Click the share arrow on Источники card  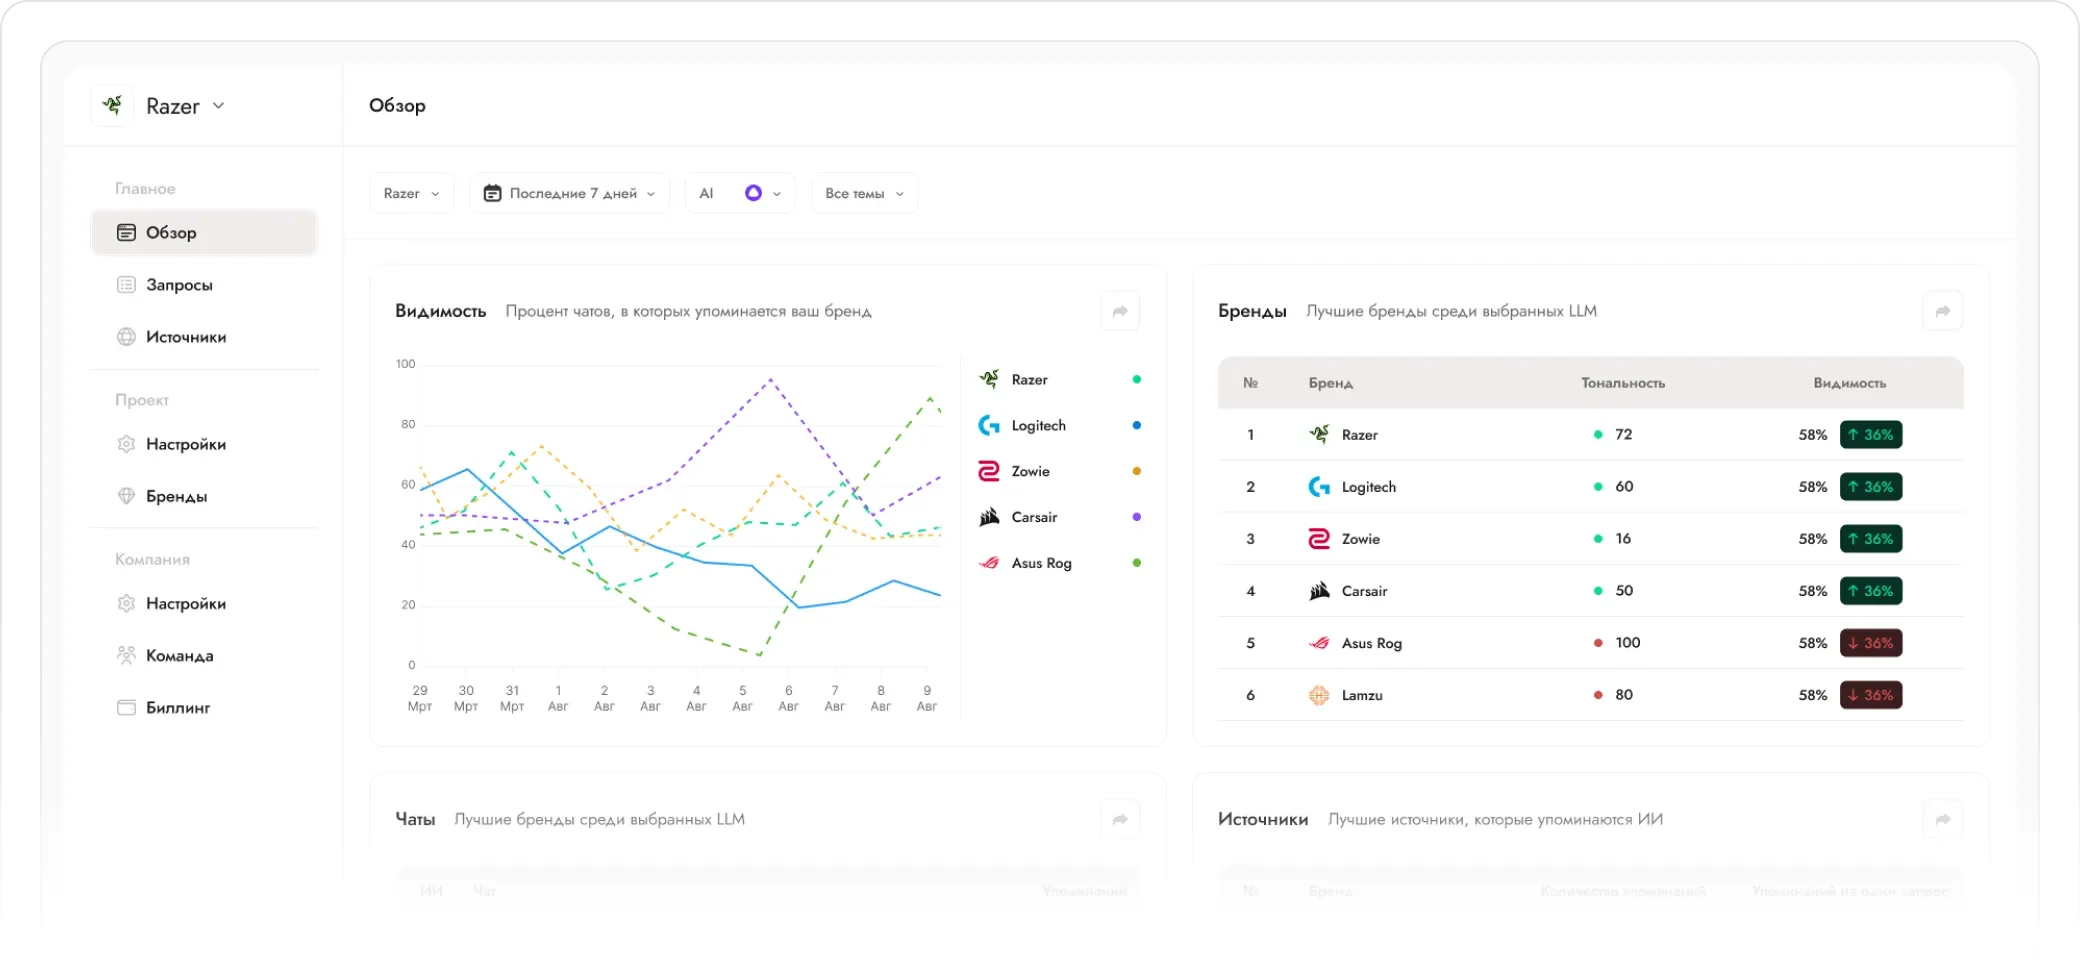tap(1942, 819)
